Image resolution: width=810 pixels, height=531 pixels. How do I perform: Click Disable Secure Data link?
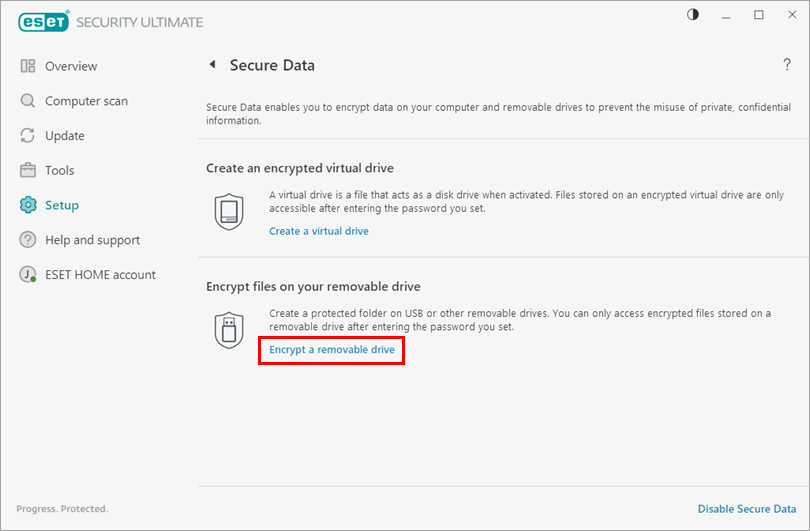click(746, 509)
